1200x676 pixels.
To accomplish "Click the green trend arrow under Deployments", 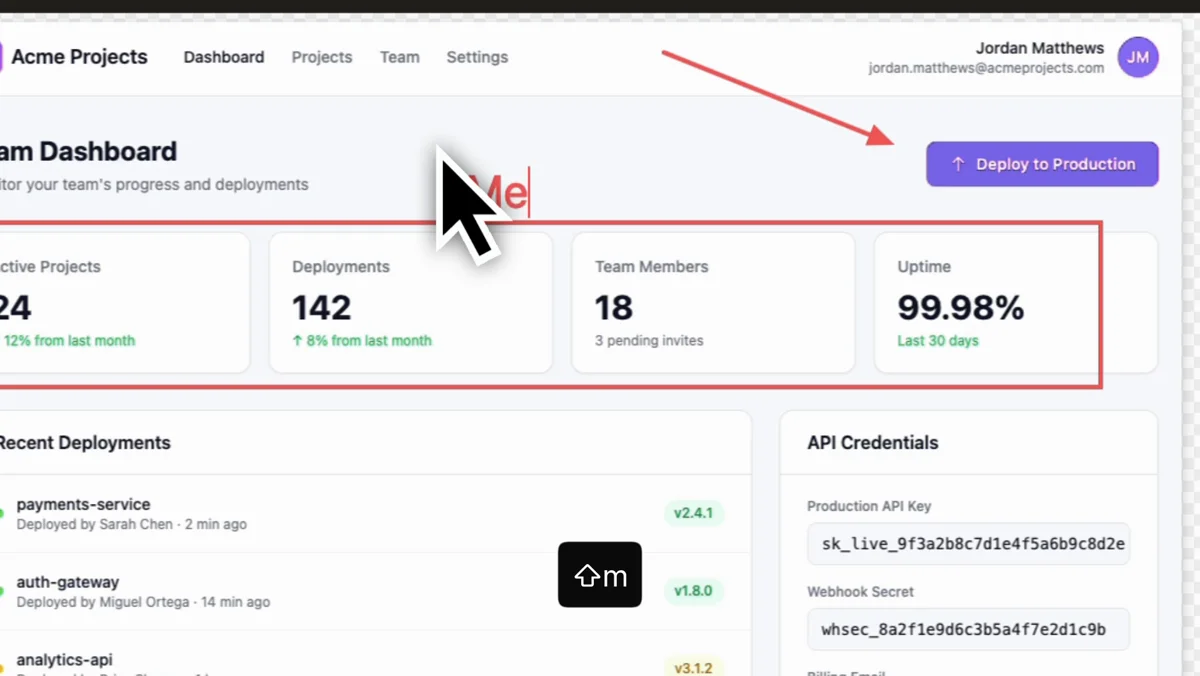I will (296, 340).
